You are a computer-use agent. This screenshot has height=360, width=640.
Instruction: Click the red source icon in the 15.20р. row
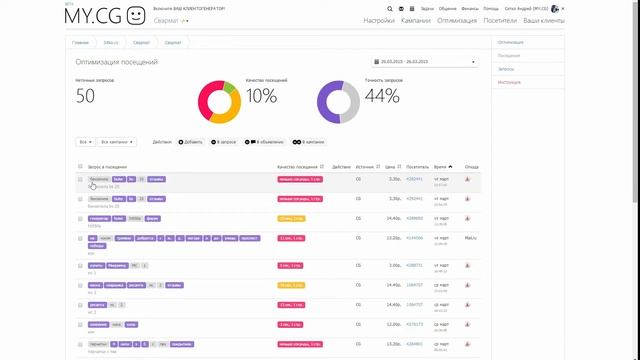[467, 344]
